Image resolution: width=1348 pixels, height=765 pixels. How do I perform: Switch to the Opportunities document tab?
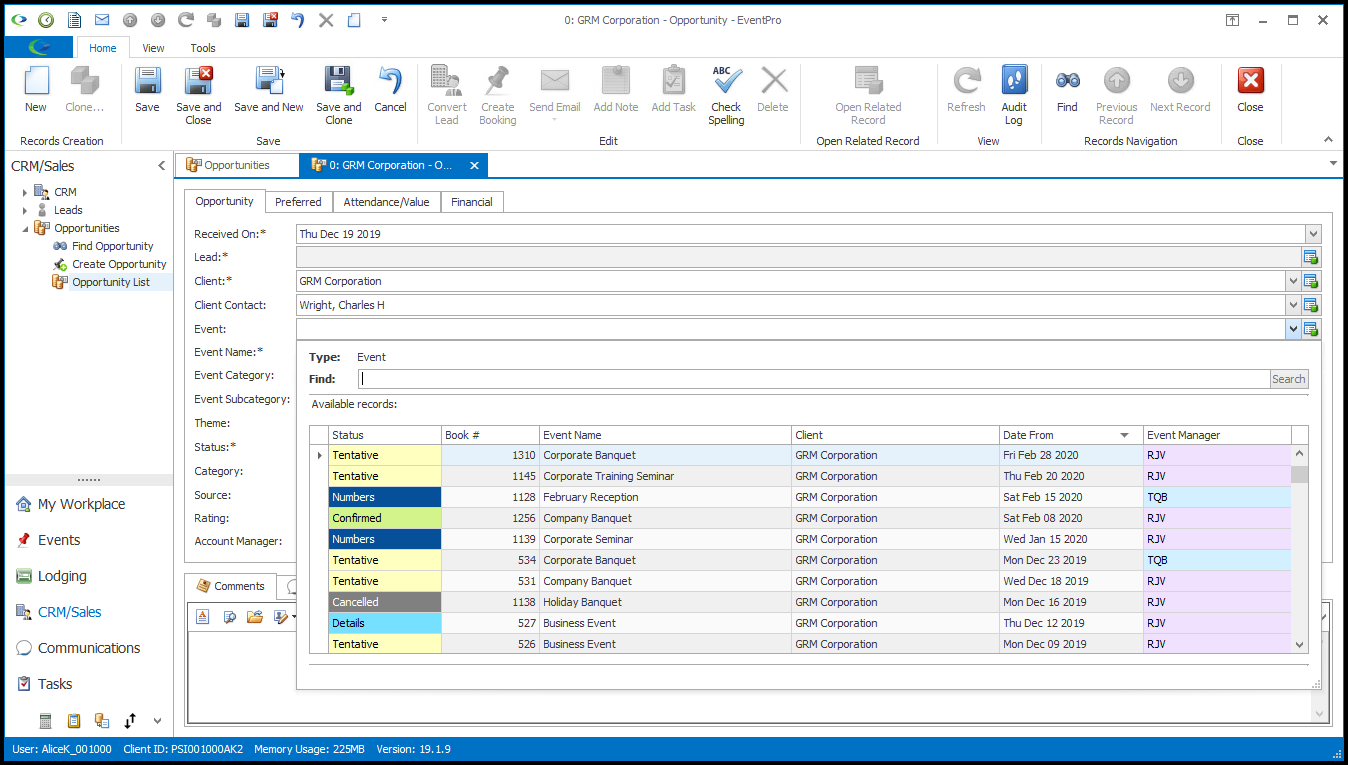(x=237, y=165)
